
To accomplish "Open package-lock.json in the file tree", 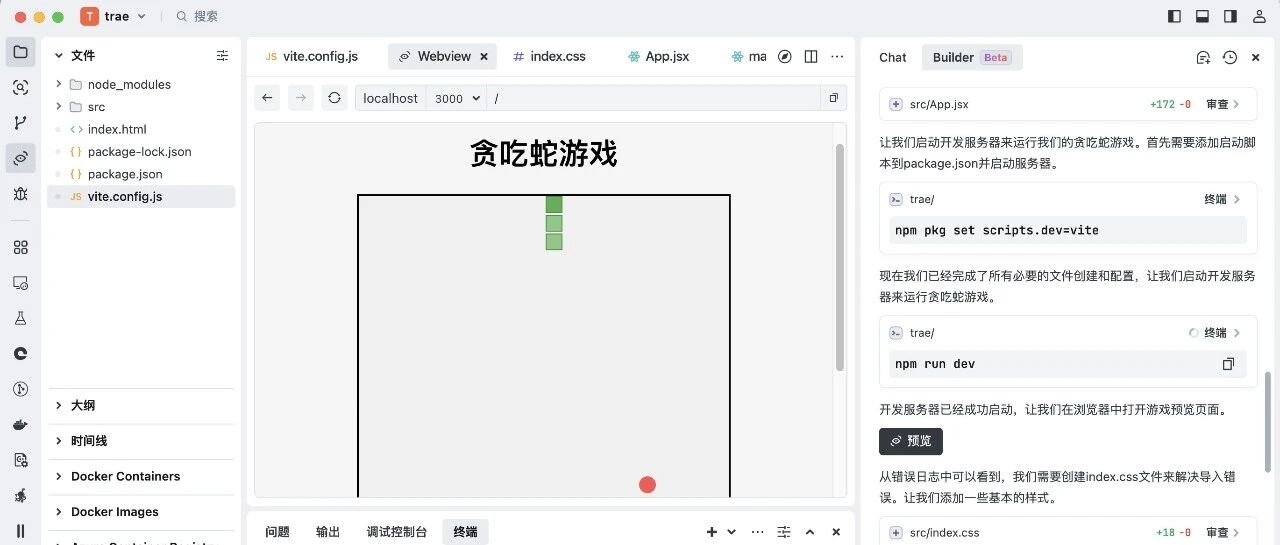I will 141,152.
